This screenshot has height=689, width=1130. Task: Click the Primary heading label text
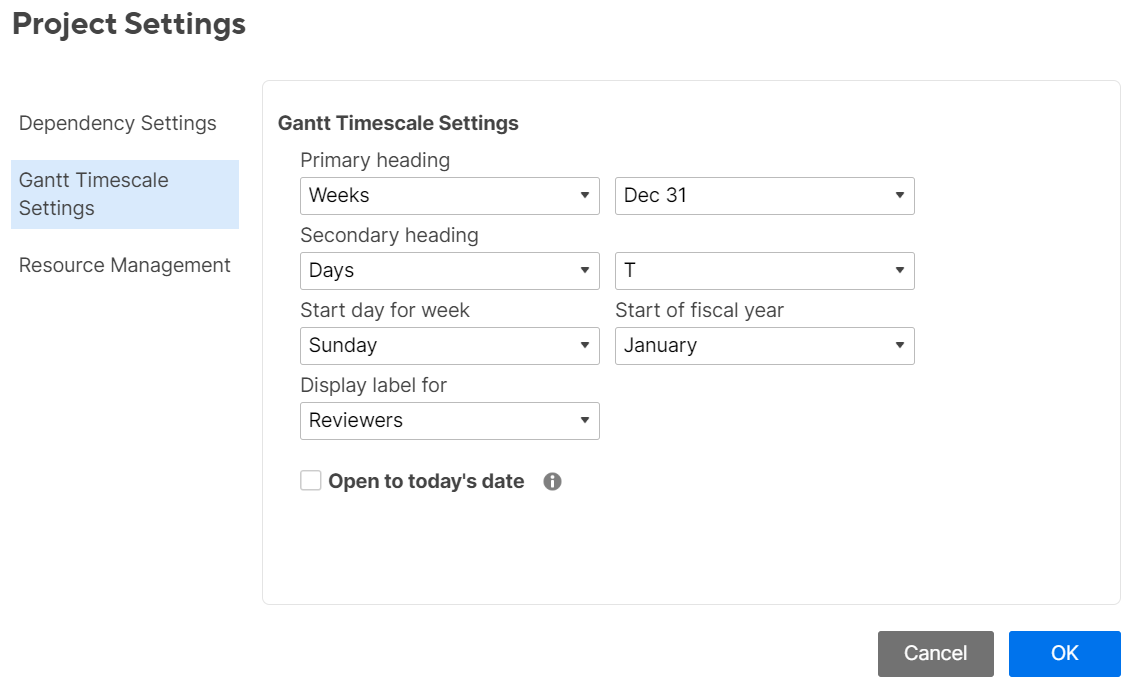(375, 160)
